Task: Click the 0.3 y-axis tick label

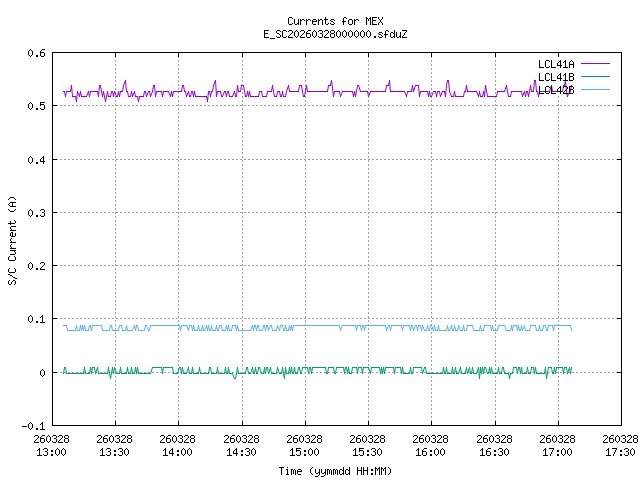Action: (34, 213)
